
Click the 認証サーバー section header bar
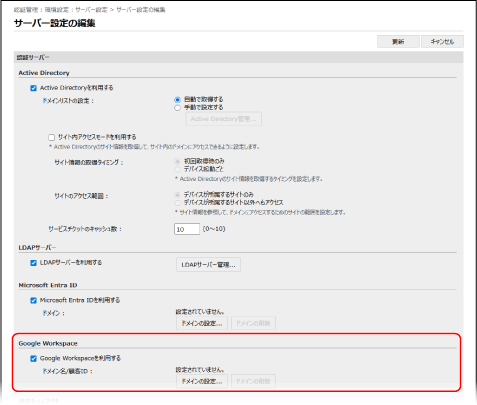238,57
